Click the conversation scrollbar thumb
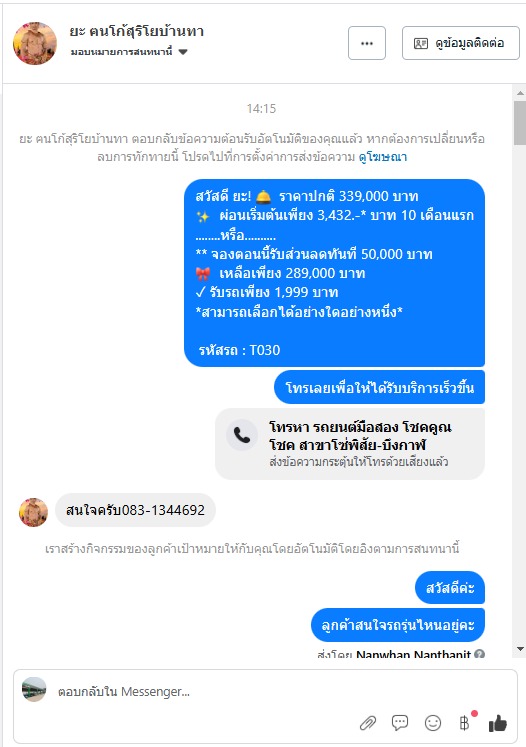Screen dimensions: 526x747 click(520, 123)
